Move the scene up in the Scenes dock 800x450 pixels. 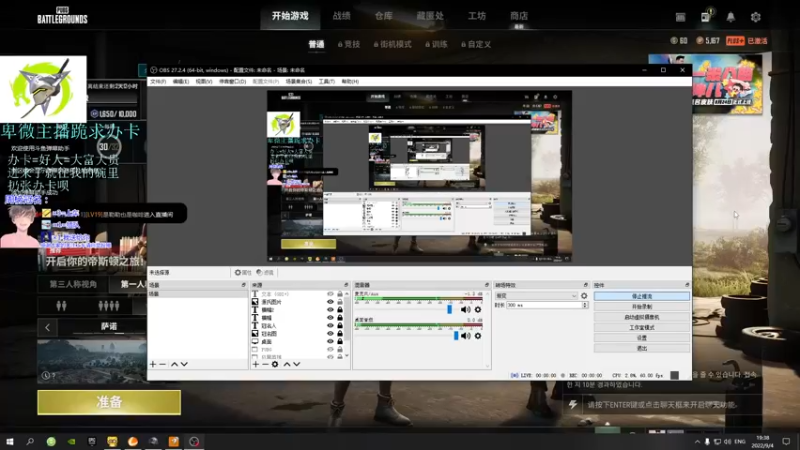point(174,364)
